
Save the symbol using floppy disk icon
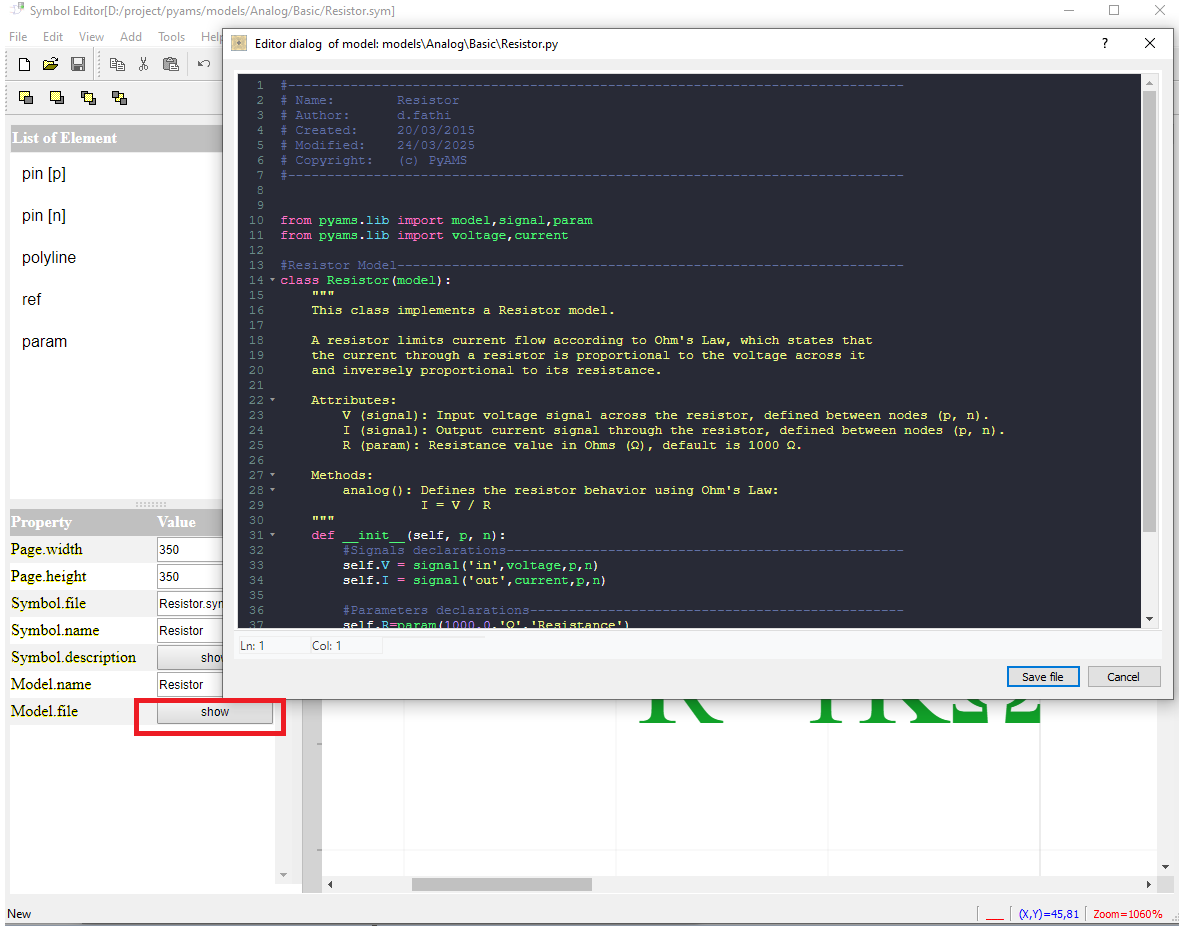point(77,65)
